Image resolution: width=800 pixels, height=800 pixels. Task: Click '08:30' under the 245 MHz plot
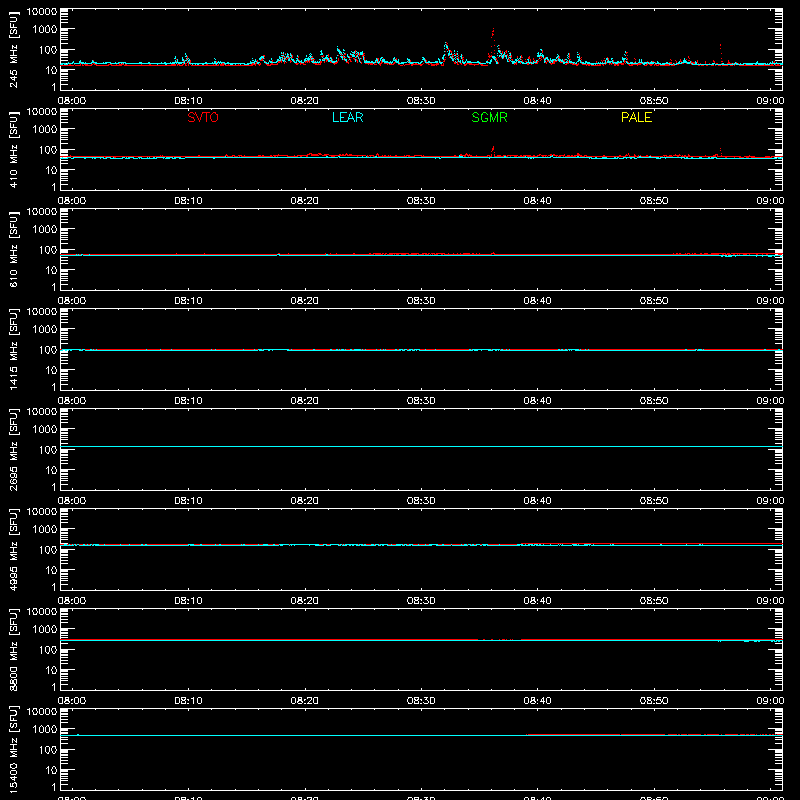click(421, 101)
